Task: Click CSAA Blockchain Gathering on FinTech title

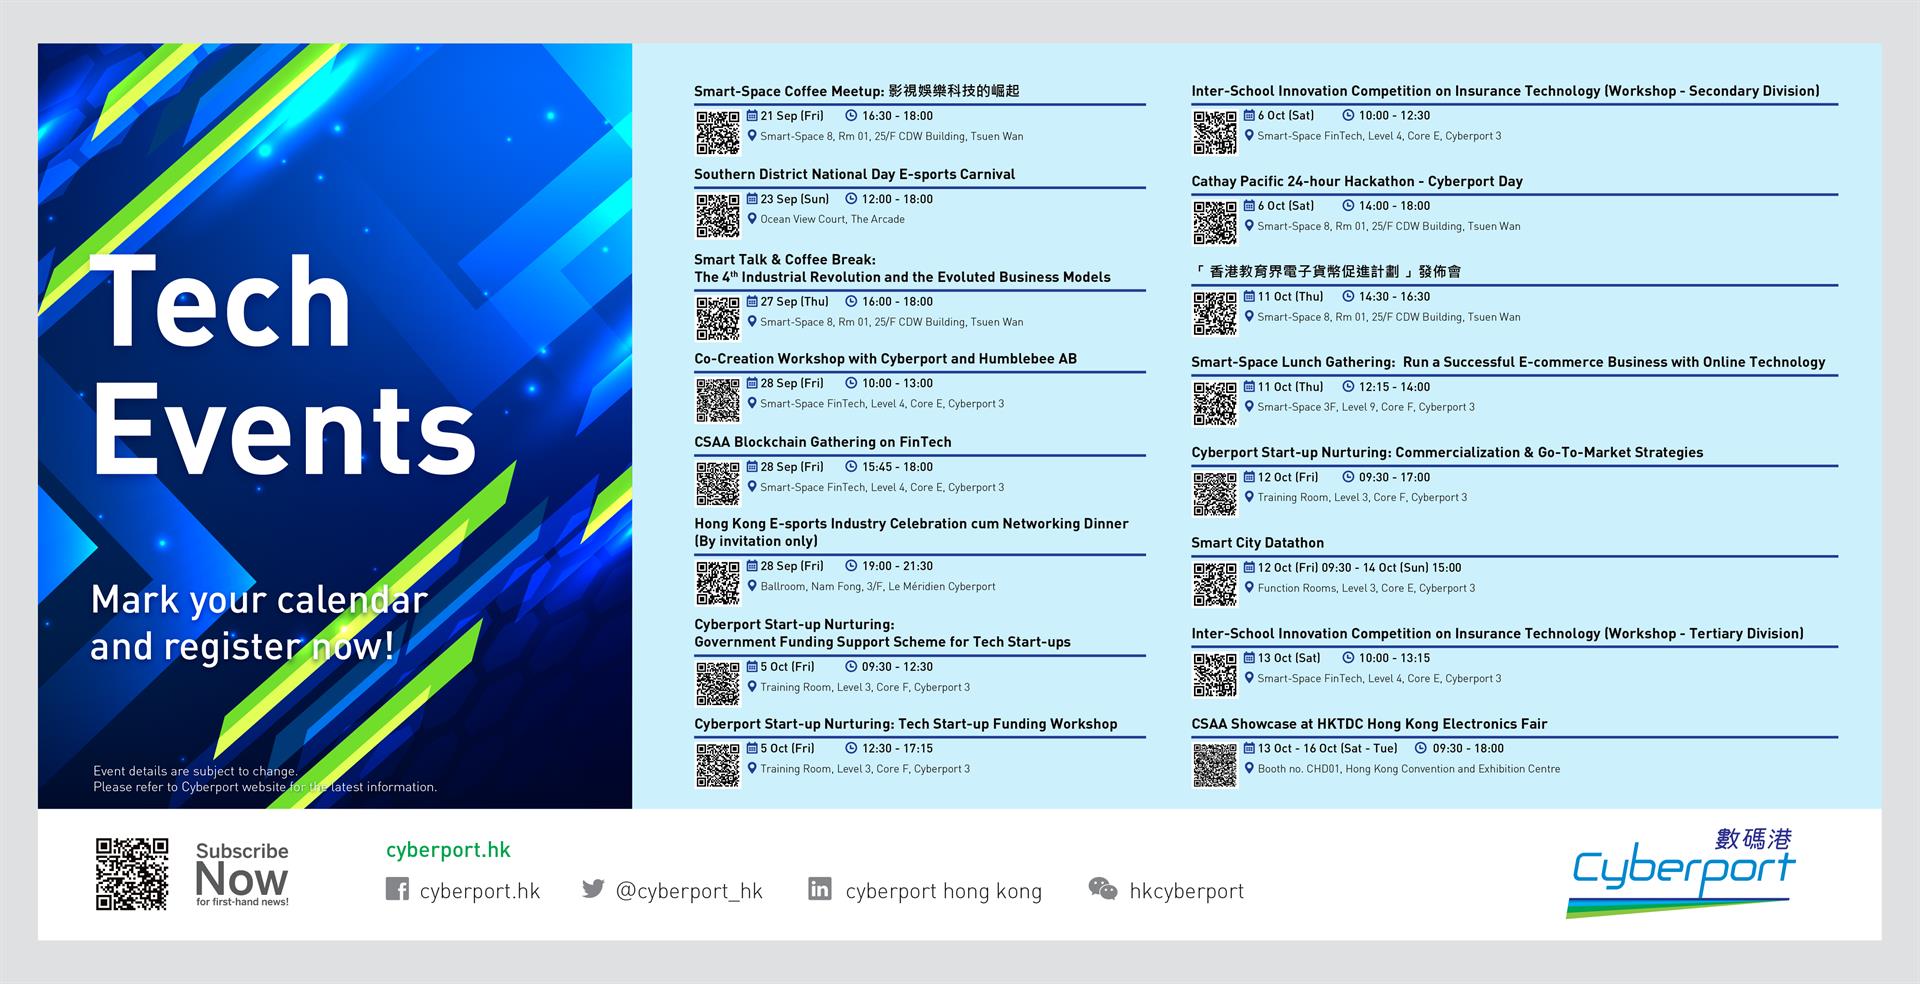Action: coord(823,442)
